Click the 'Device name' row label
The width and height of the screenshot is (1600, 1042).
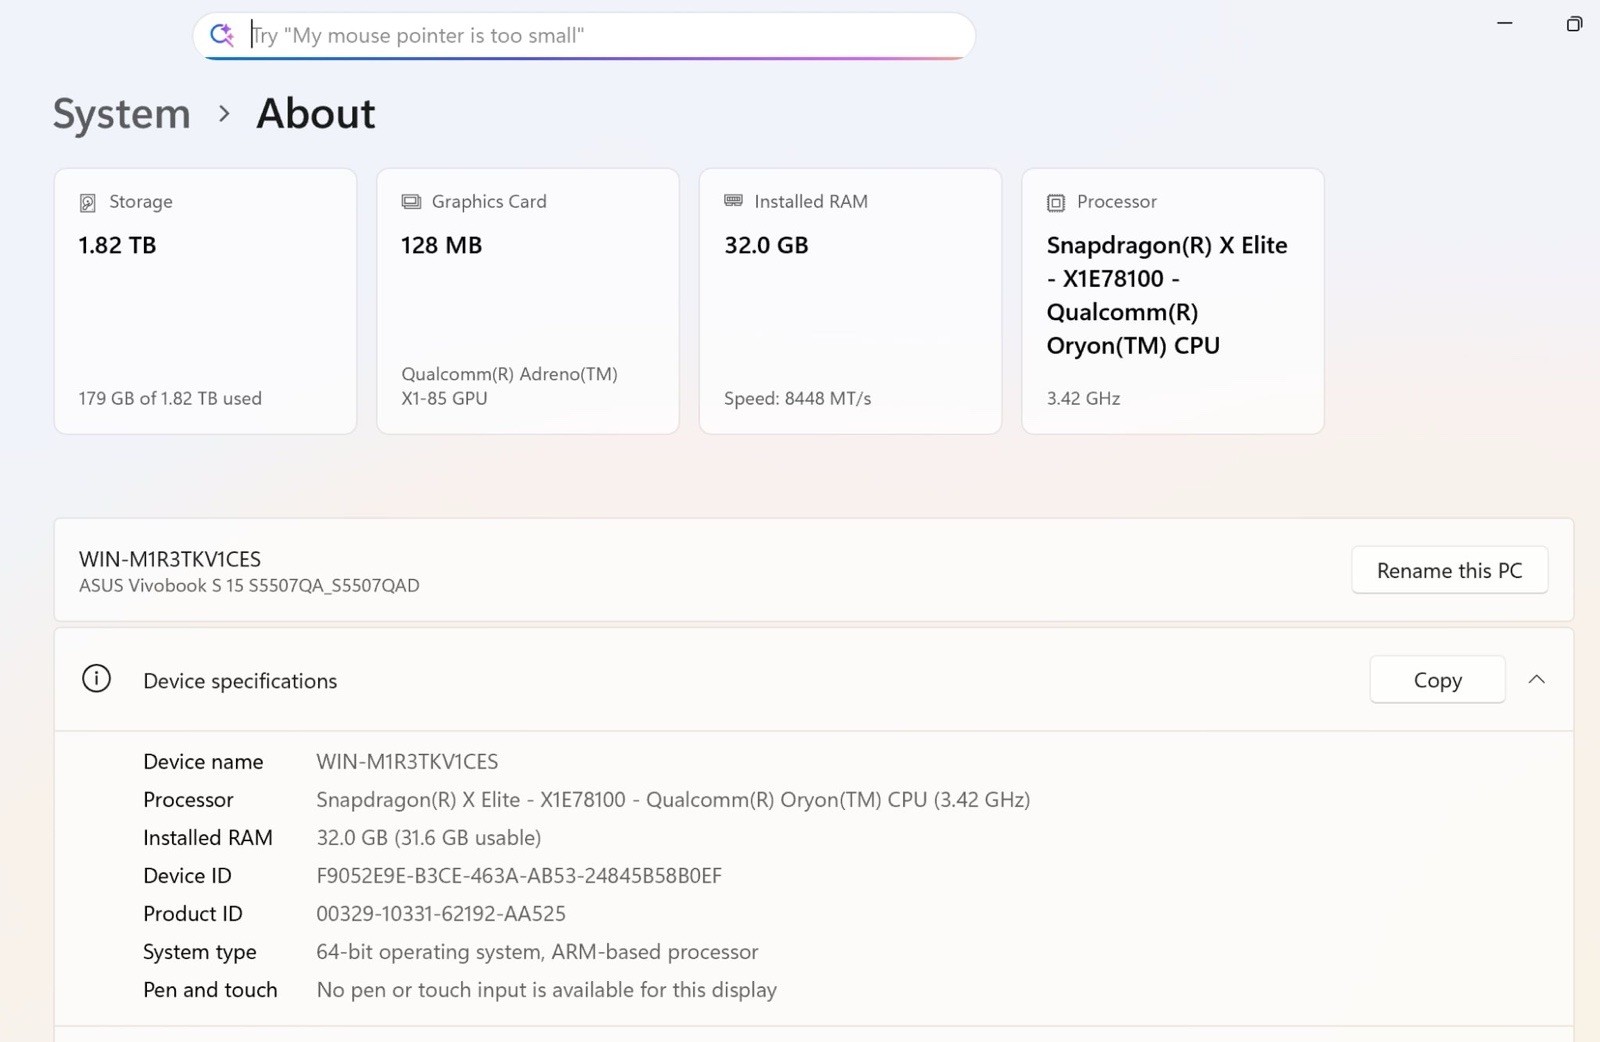[203, 761]
